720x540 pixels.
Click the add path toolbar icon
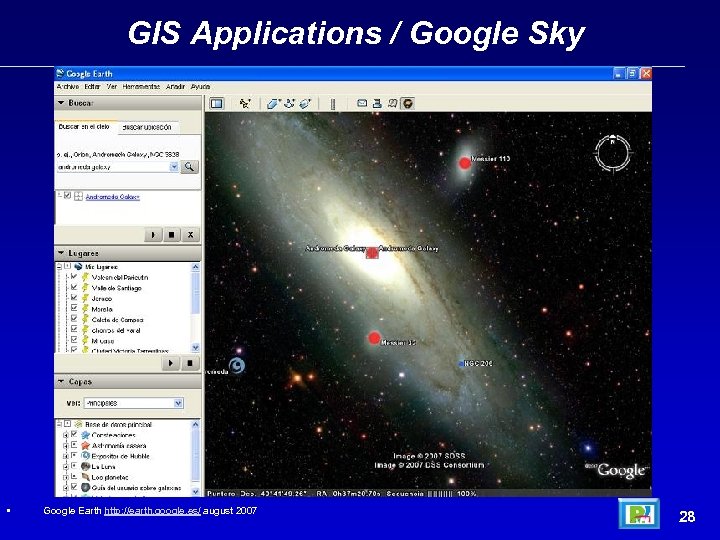[289, 104]
